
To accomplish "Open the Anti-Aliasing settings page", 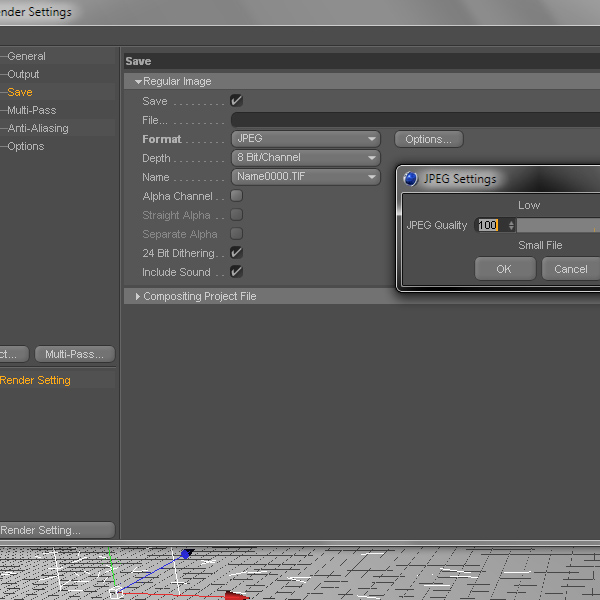I will [x=38, y=128].
